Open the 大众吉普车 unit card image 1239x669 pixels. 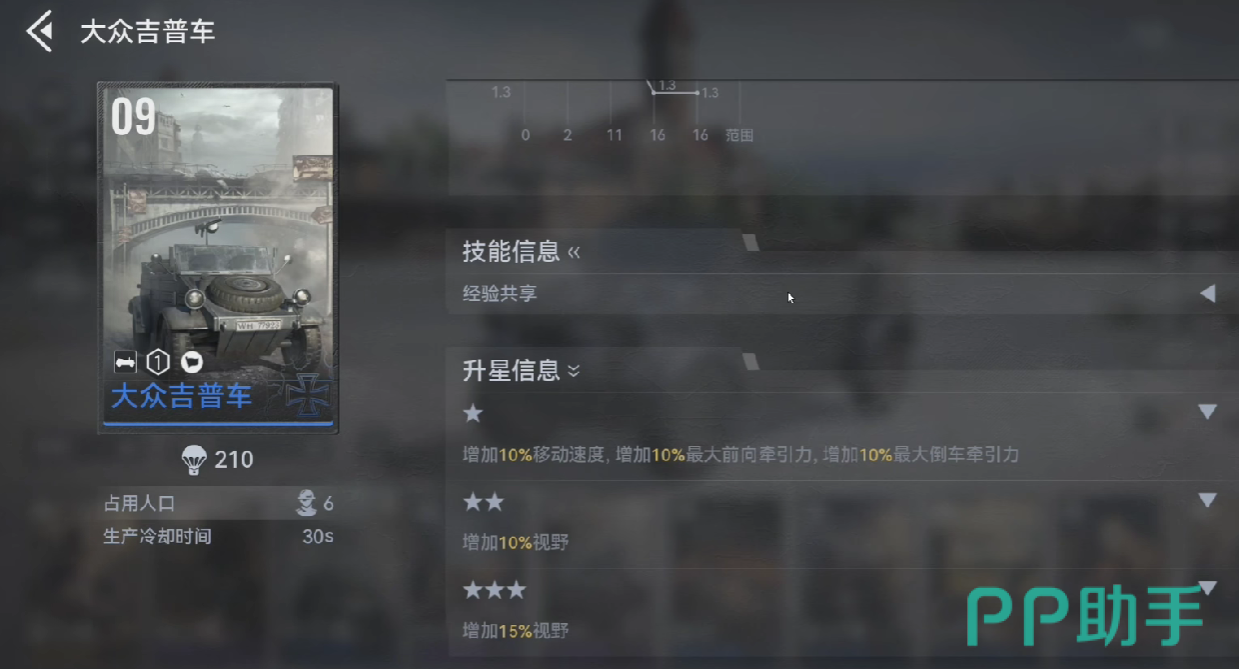click(x=218, y=258)
